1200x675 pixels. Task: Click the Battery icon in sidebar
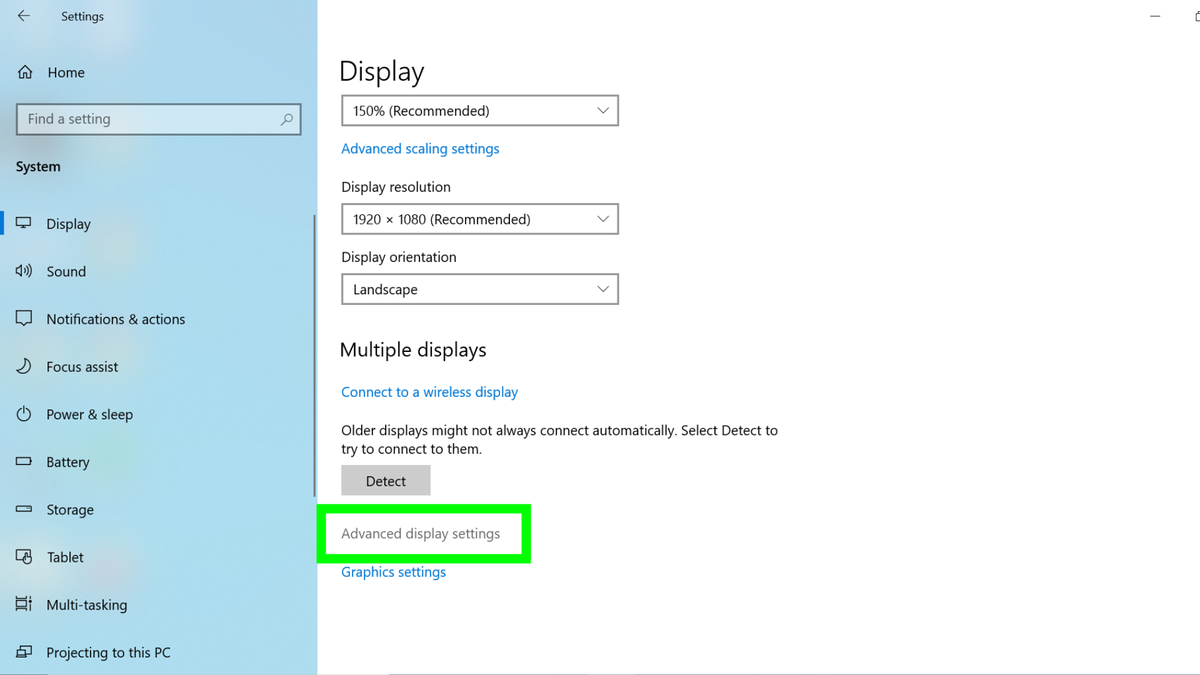pos(23,462)
